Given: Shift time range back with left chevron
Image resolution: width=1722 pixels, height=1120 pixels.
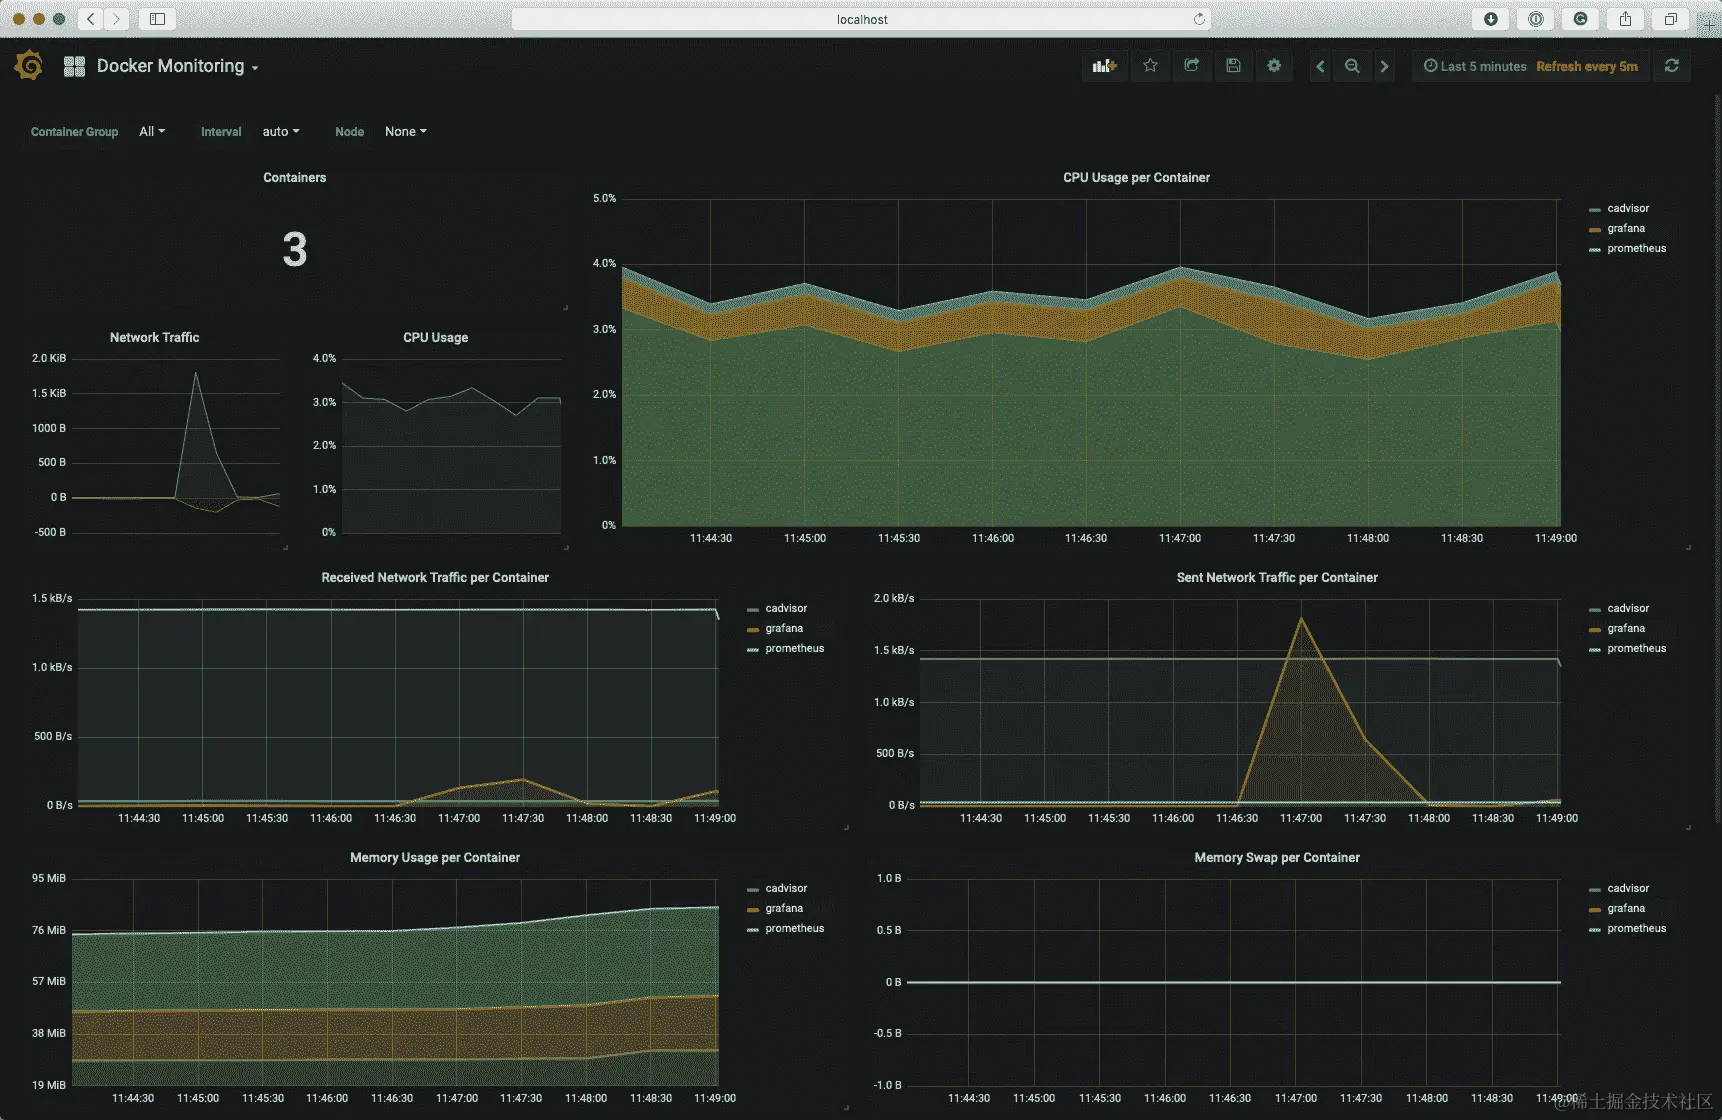Looking at the screenshot, I should click(1320, 66).
